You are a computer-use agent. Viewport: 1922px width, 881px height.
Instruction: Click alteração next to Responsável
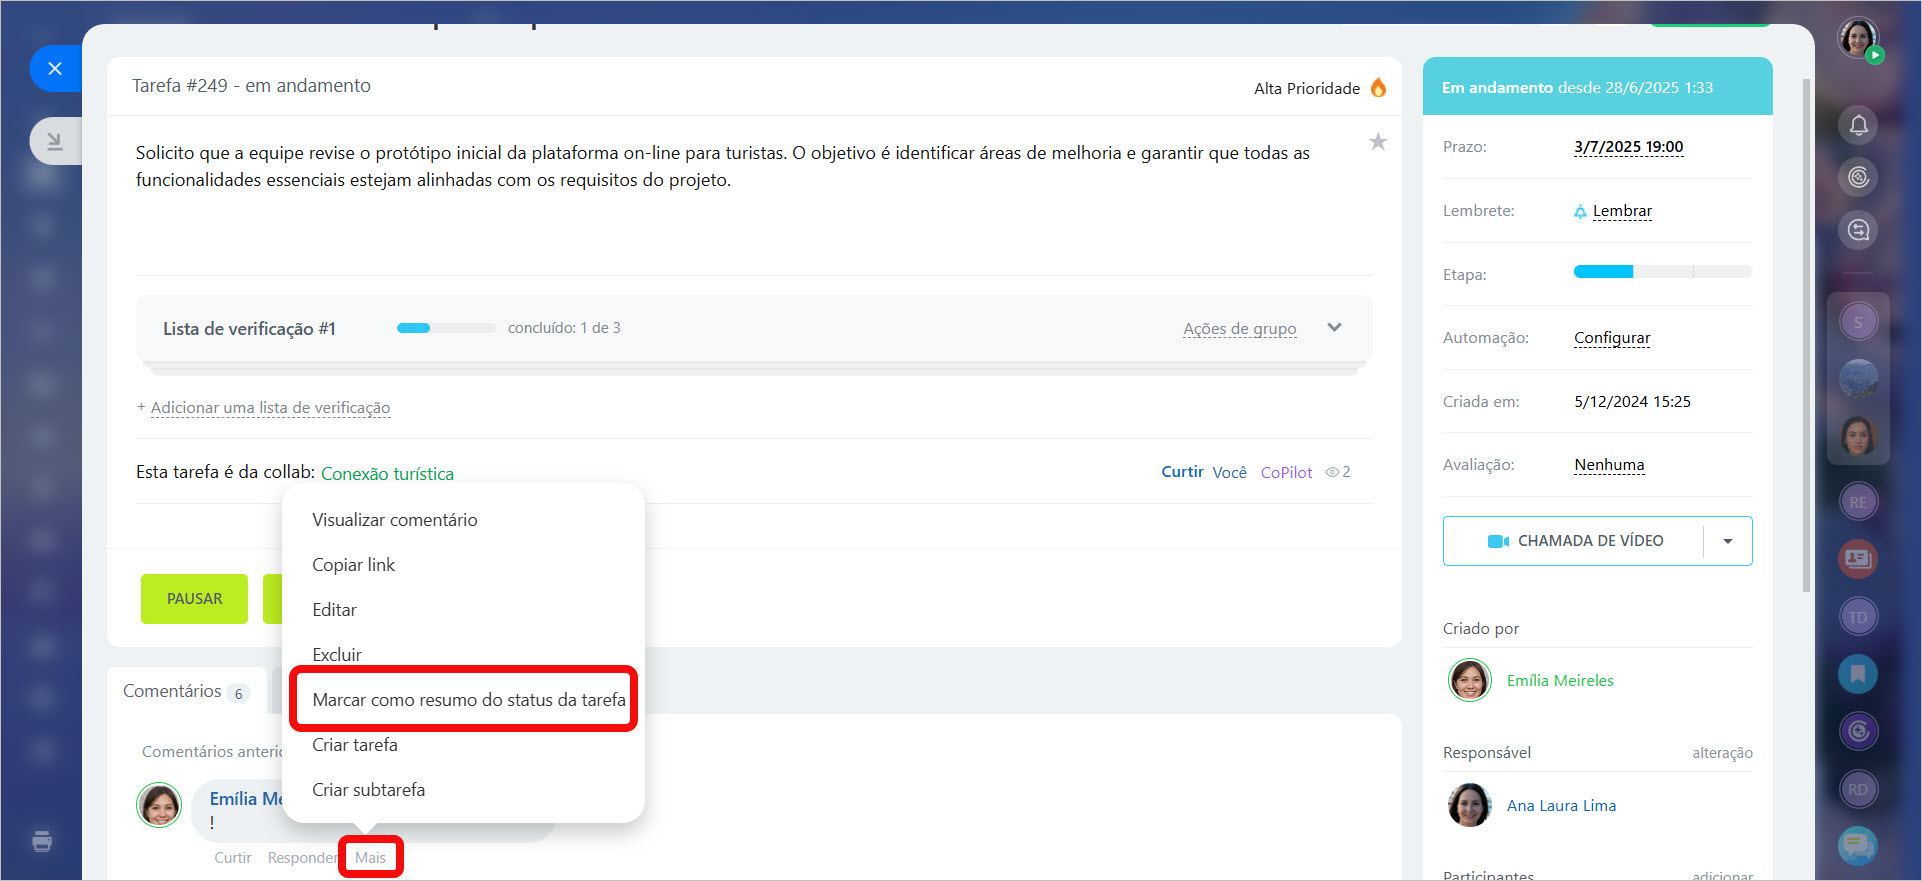pyautogui.click(x=1722, y=753)
